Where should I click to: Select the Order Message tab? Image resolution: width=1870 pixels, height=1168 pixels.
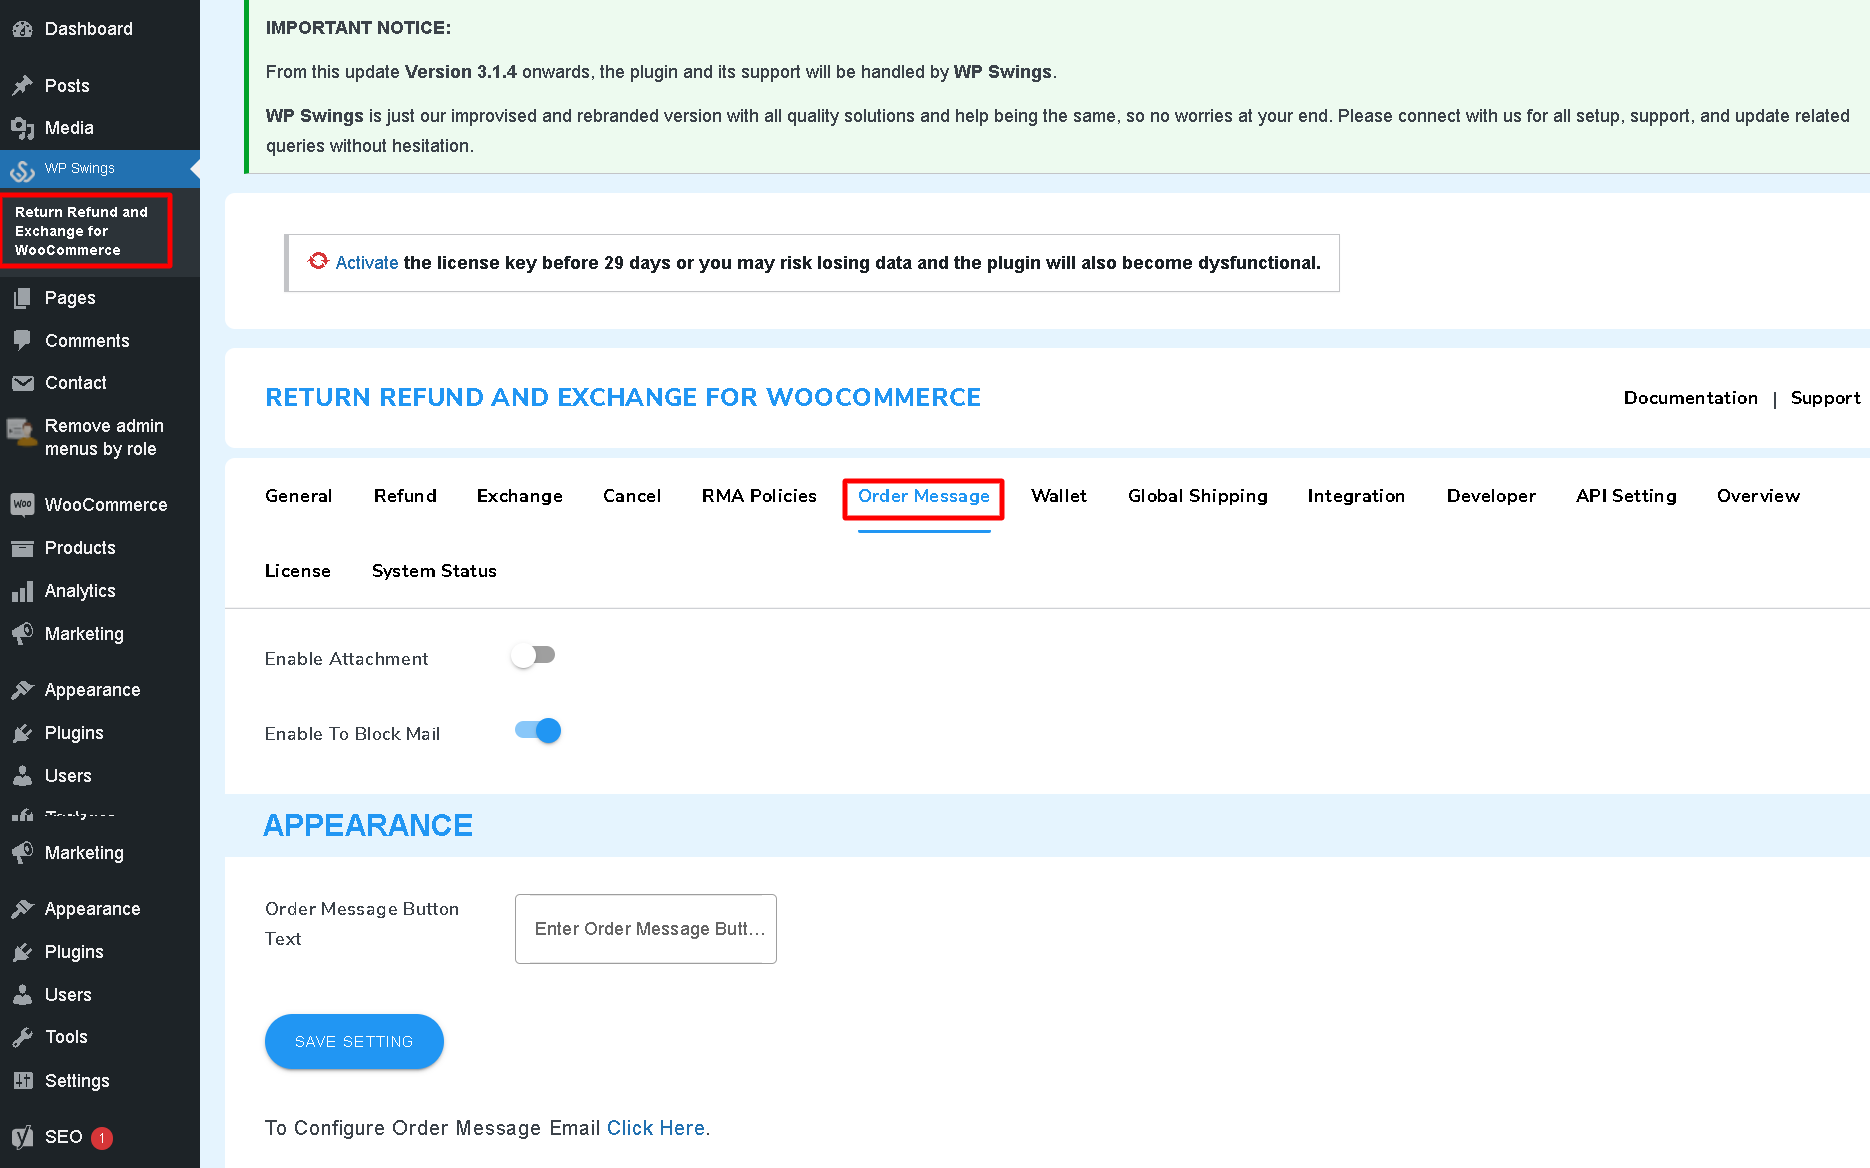tap(924, 496)
